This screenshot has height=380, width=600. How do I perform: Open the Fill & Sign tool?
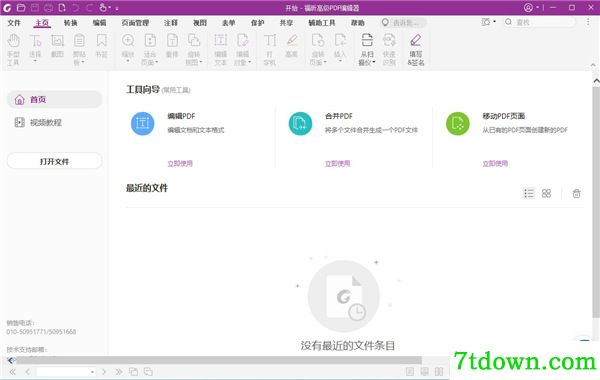416,50
